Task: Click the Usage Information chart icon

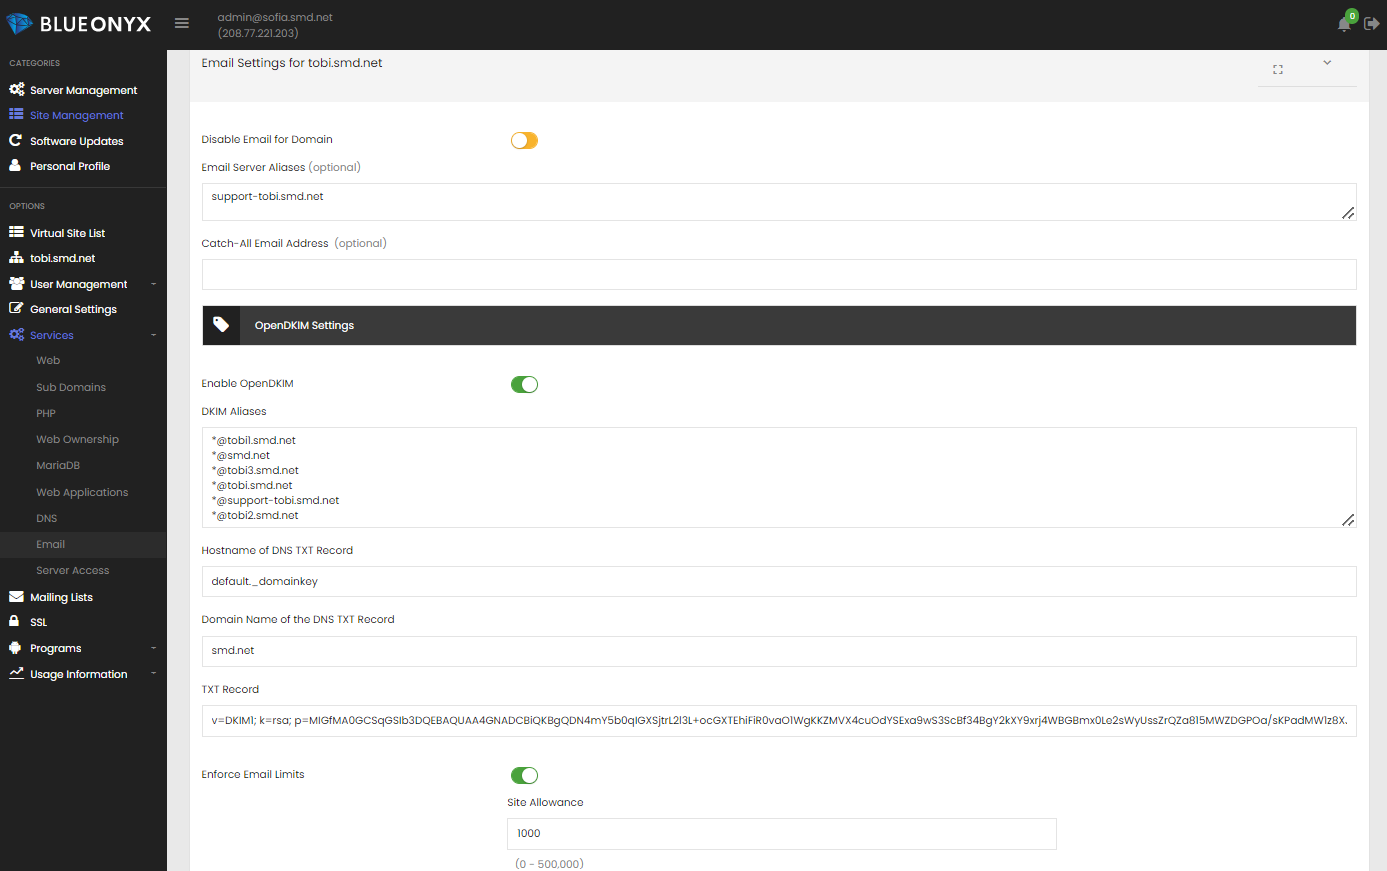Action: 16,673
